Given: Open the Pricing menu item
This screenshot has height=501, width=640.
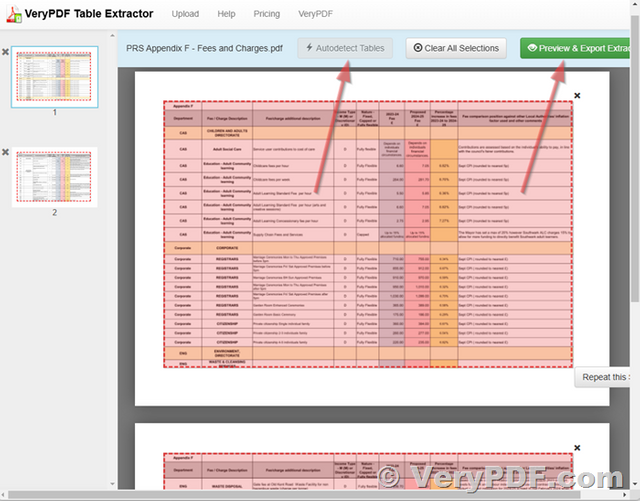Looking at the screenshot, I should (x=267, y=14).
